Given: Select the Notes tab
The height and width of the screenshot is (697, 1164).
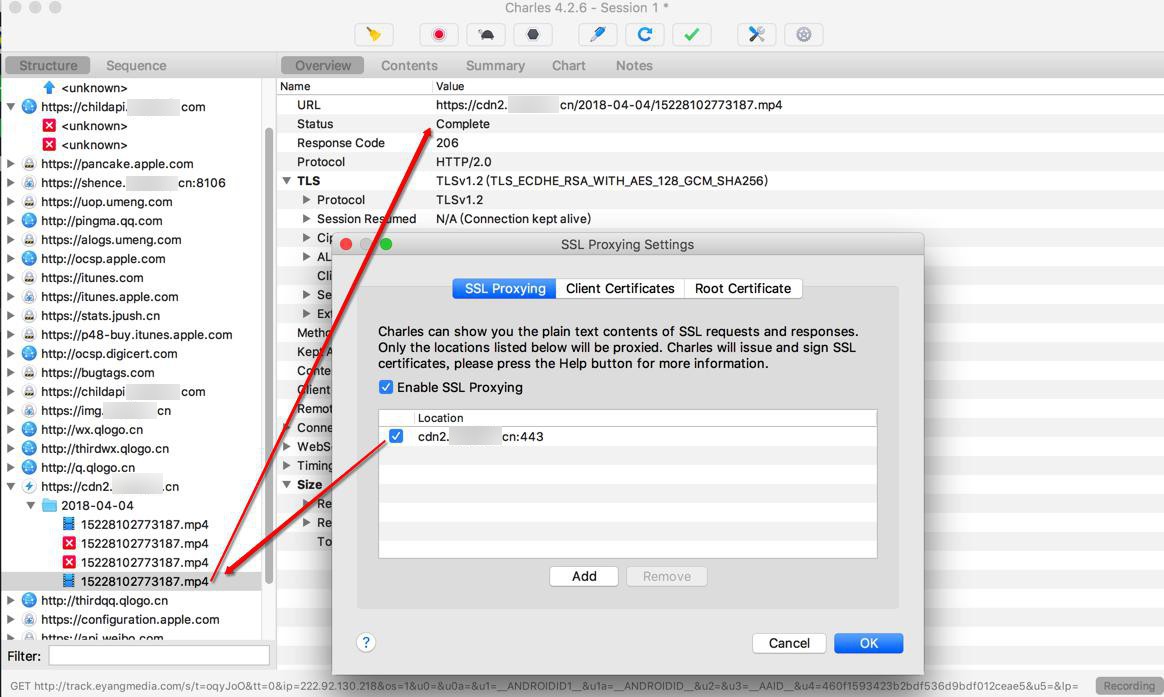Looking at the screenshot, I should coord(634,65).
